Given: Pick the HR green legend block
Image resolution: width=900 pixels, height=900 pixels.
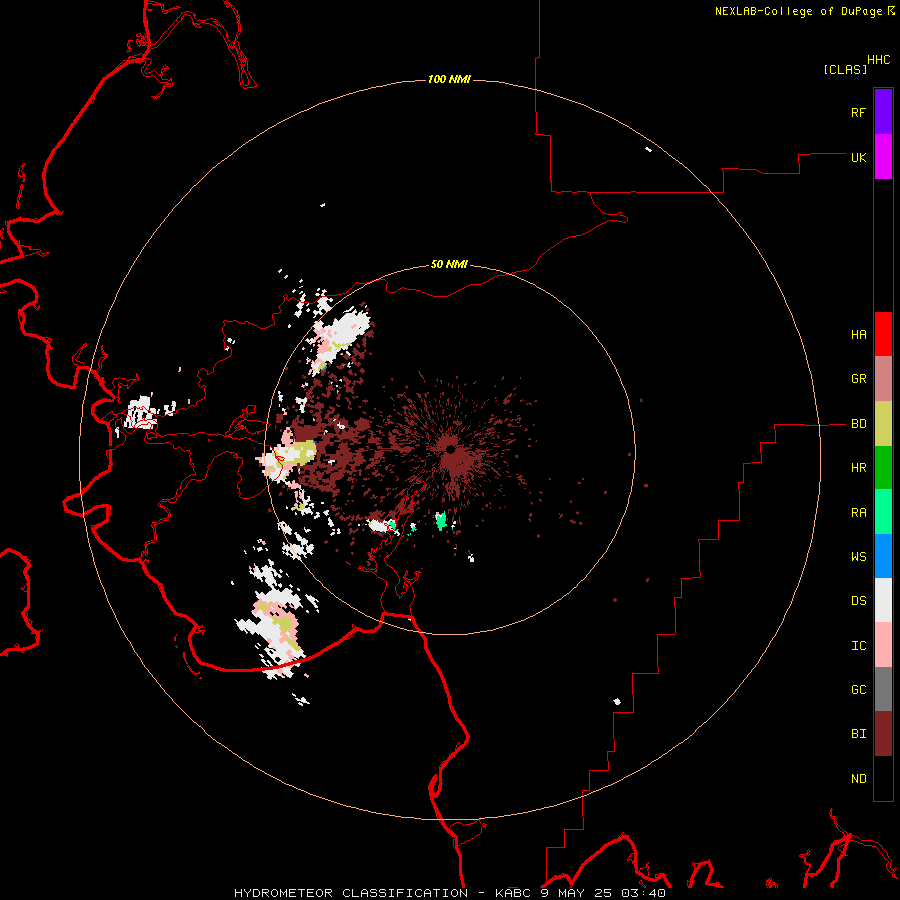Looking at the screenshot, I should pyautogui.click(x=883, y=468).
